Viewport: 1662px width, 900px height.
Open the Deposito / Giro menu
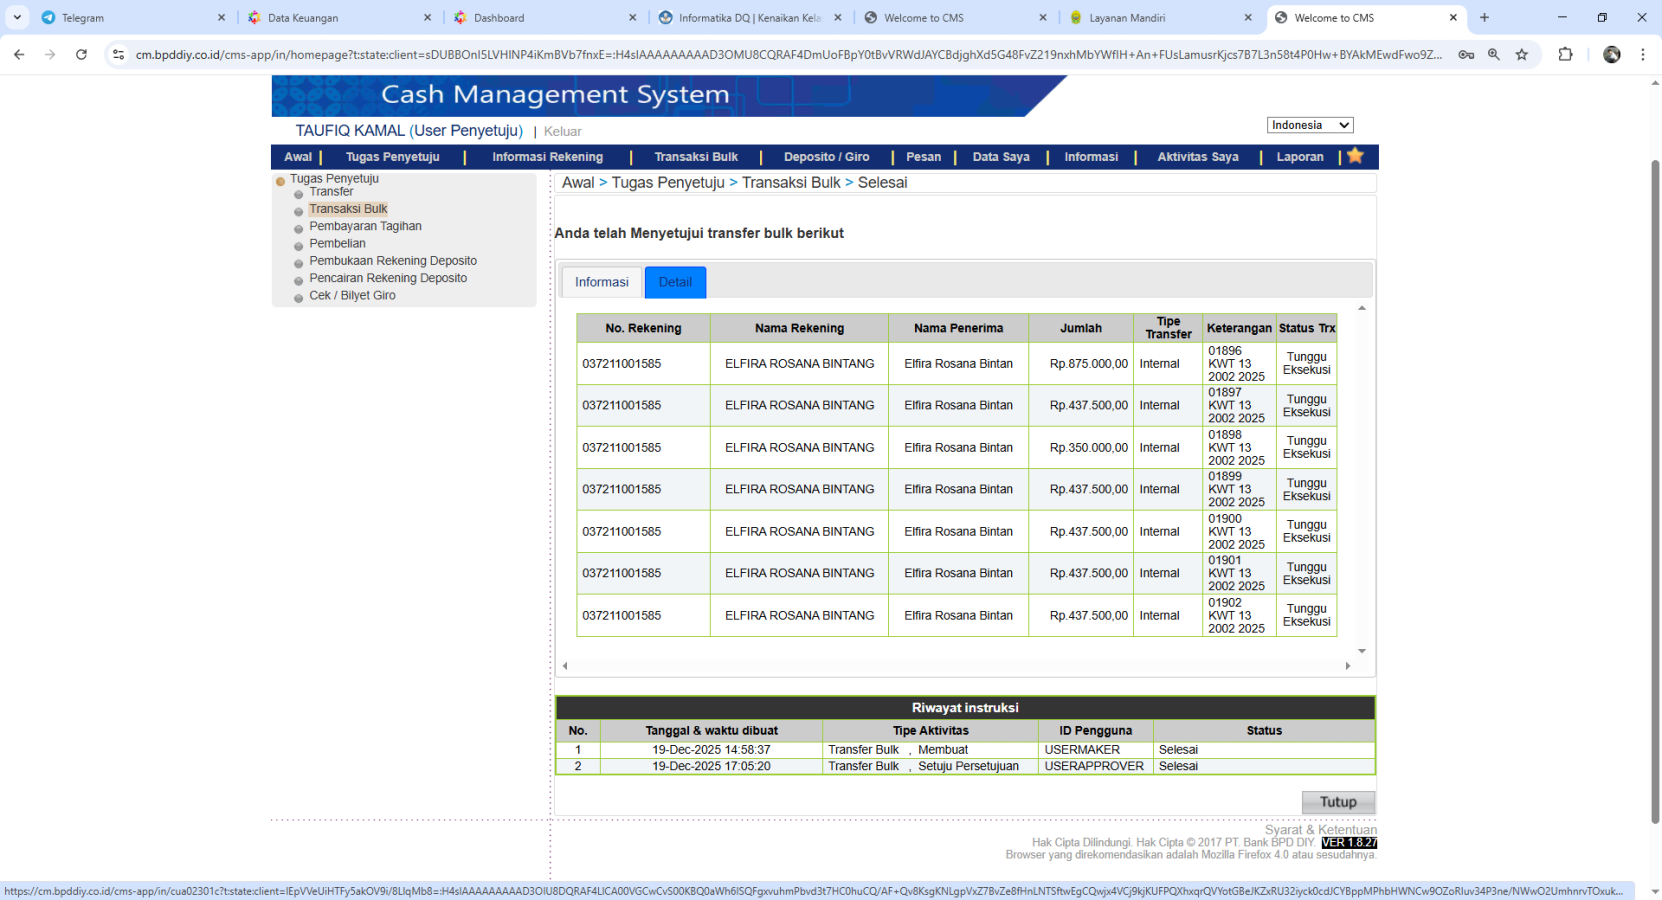point(826,157)
